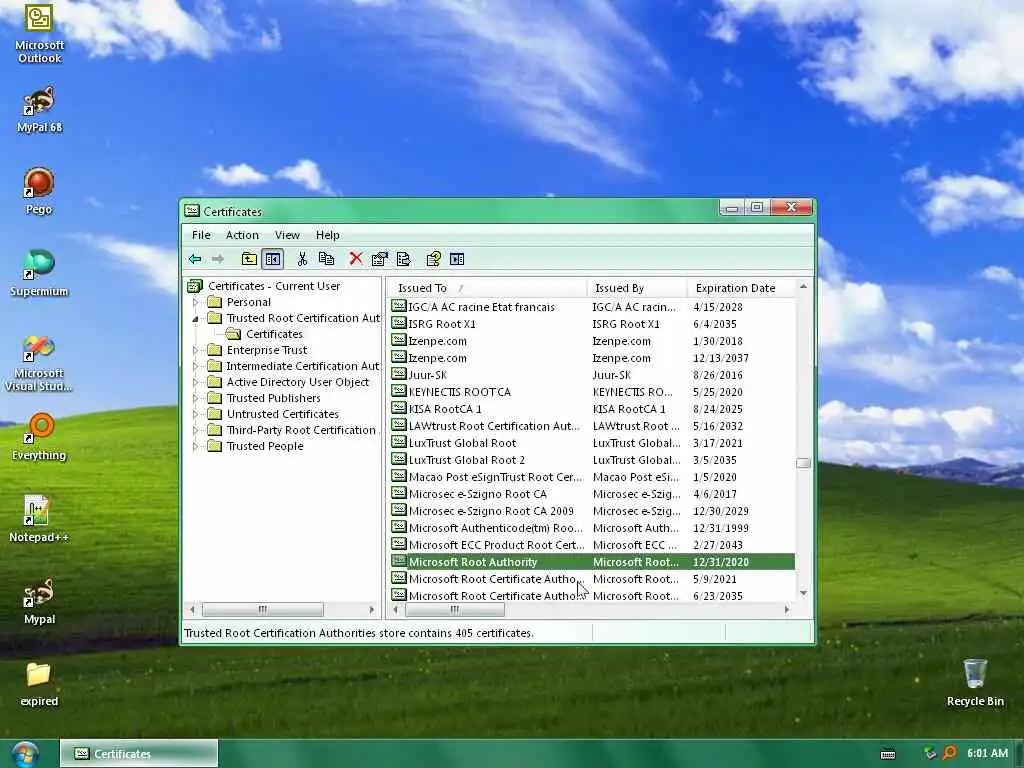
Task: Expand the Third-Party Root Certification node
Action: (x=195, y=430)
